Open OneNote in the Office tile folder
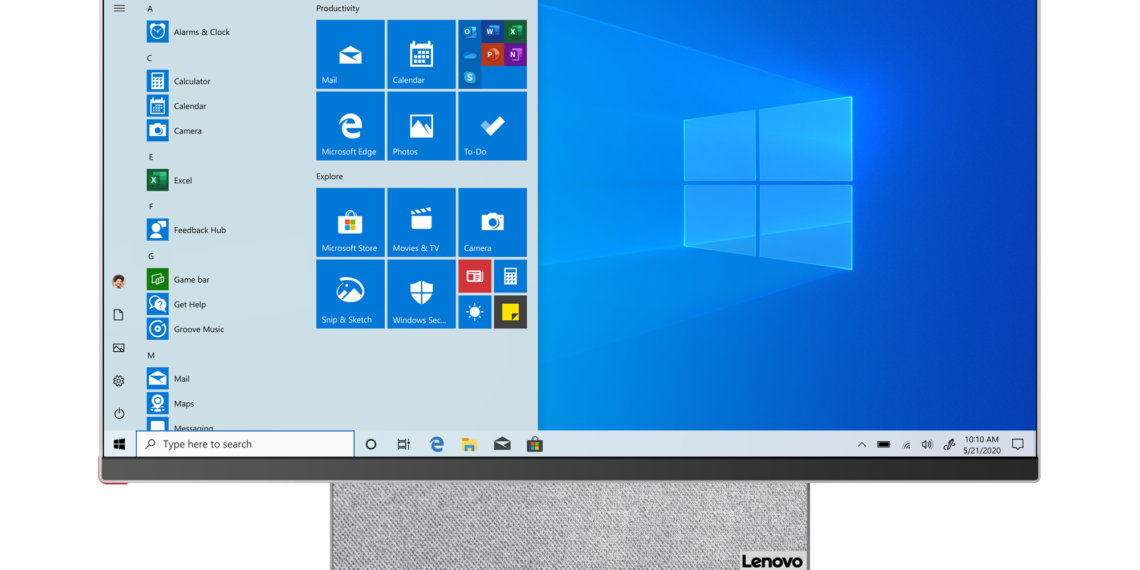 click(515, 55)
